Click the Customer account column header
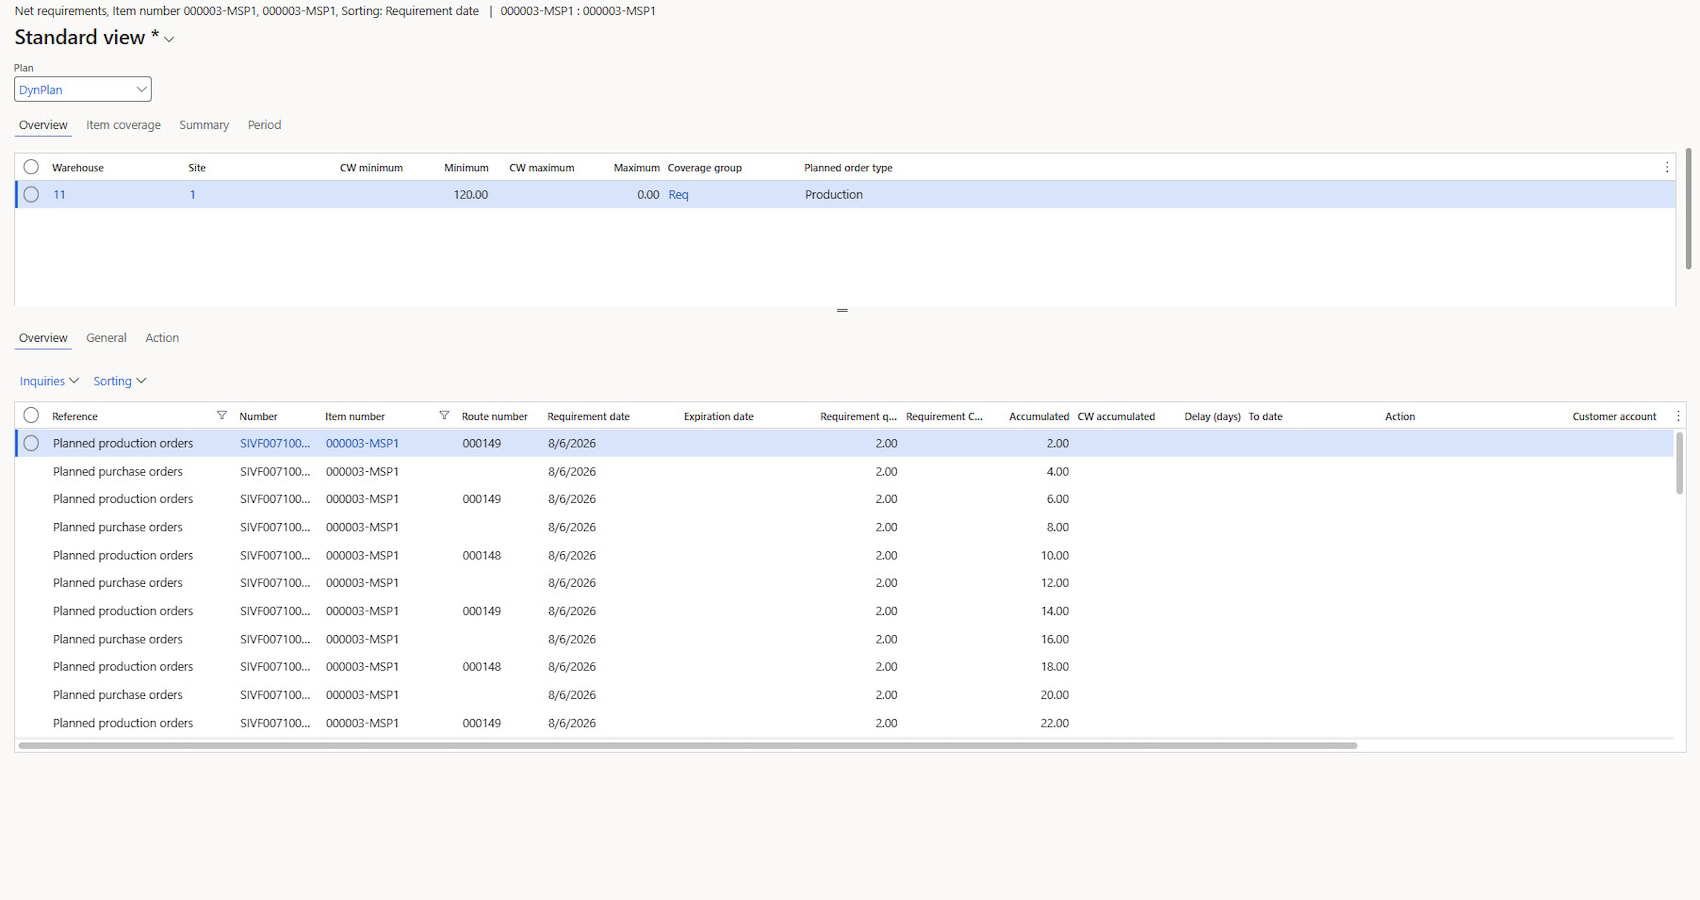Image resolution: width=1700 pixels, height=900 pixels. [x=1614, y=416]
